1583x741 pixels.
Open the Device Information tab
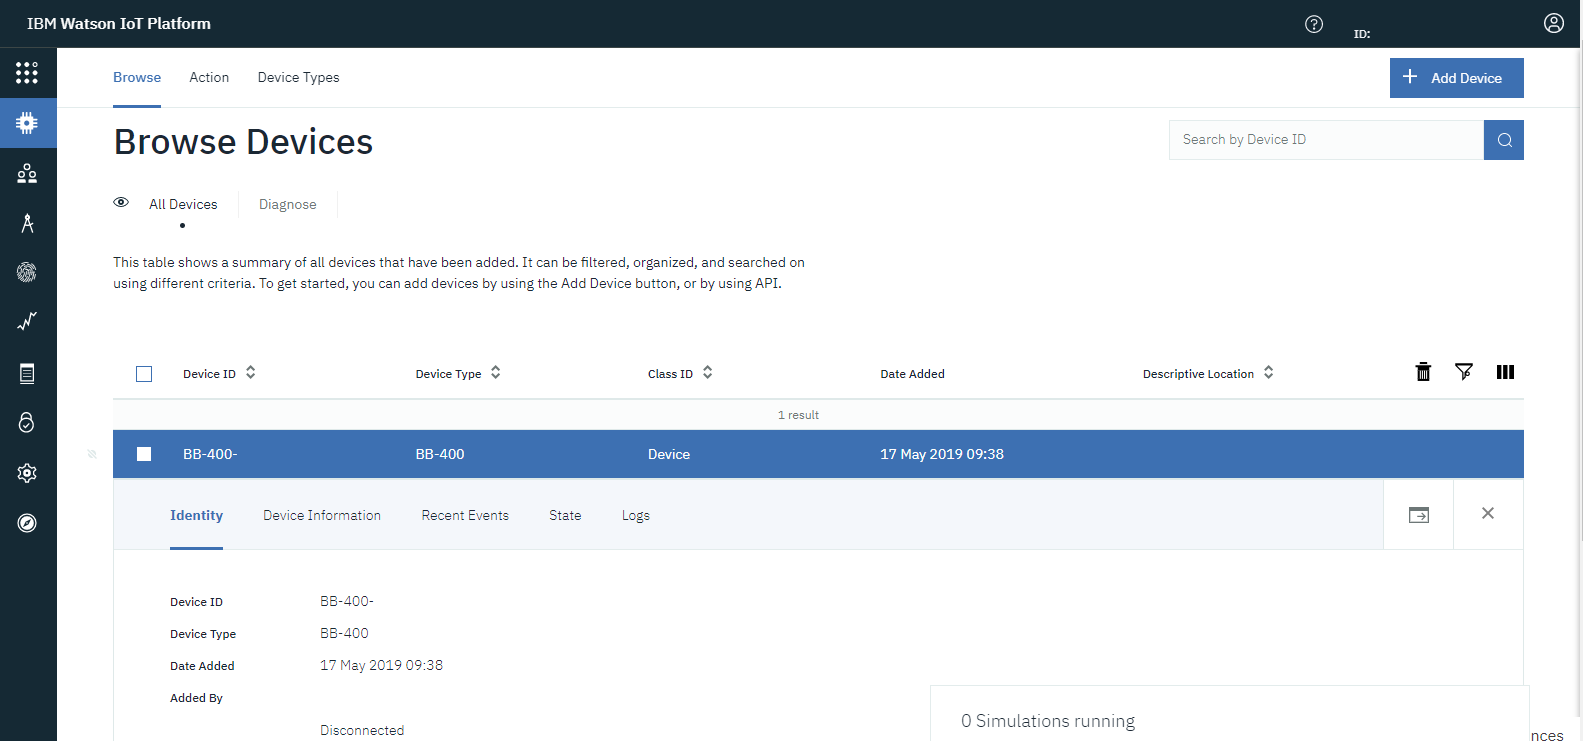pyautogui.click(x=322, y=515)
